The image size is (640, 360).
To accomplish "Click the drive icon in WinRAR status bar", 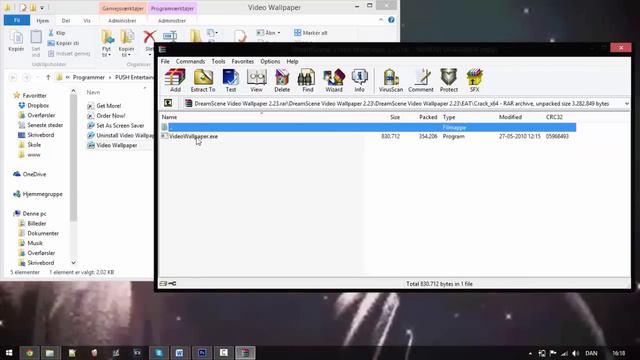I will pyautogui.click(x=163, y=283).
